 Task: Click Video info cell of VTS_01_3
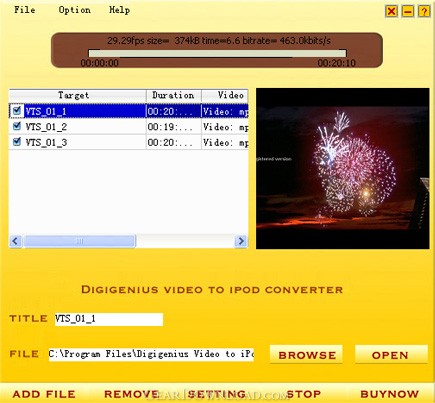tap(225, 143)
